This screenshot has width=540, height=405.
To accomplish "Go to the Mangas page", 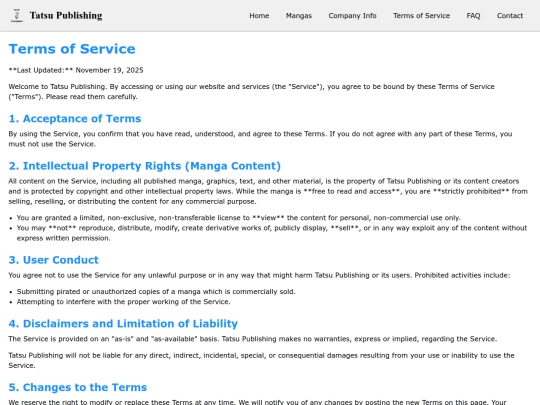I will point(299,15).
